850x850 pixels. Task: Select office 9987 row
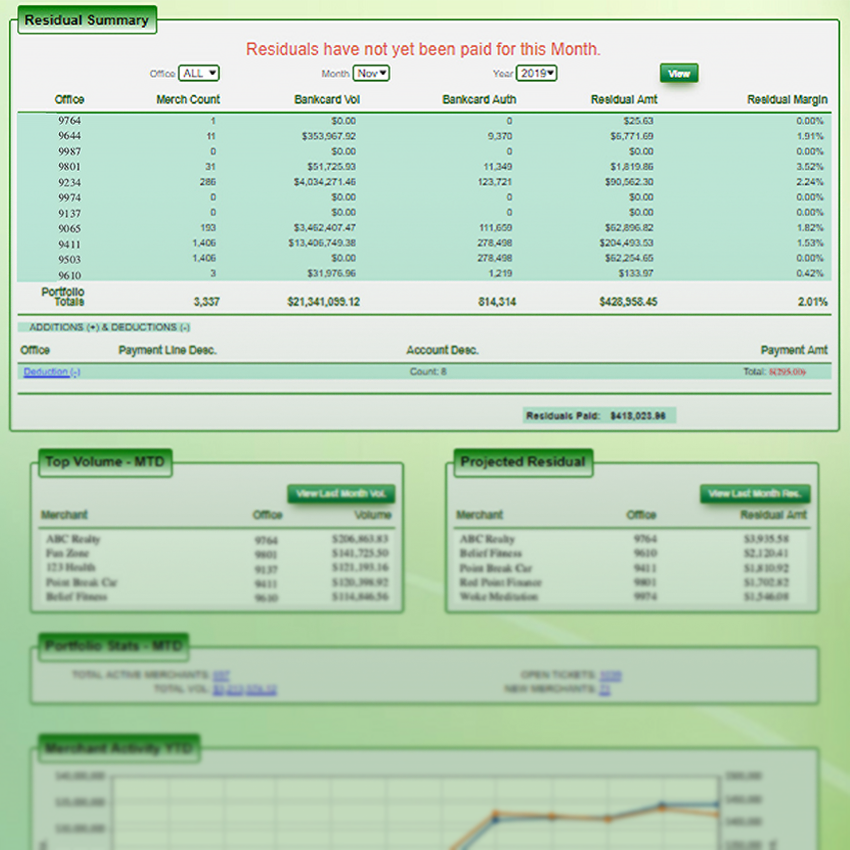[424, 151]
